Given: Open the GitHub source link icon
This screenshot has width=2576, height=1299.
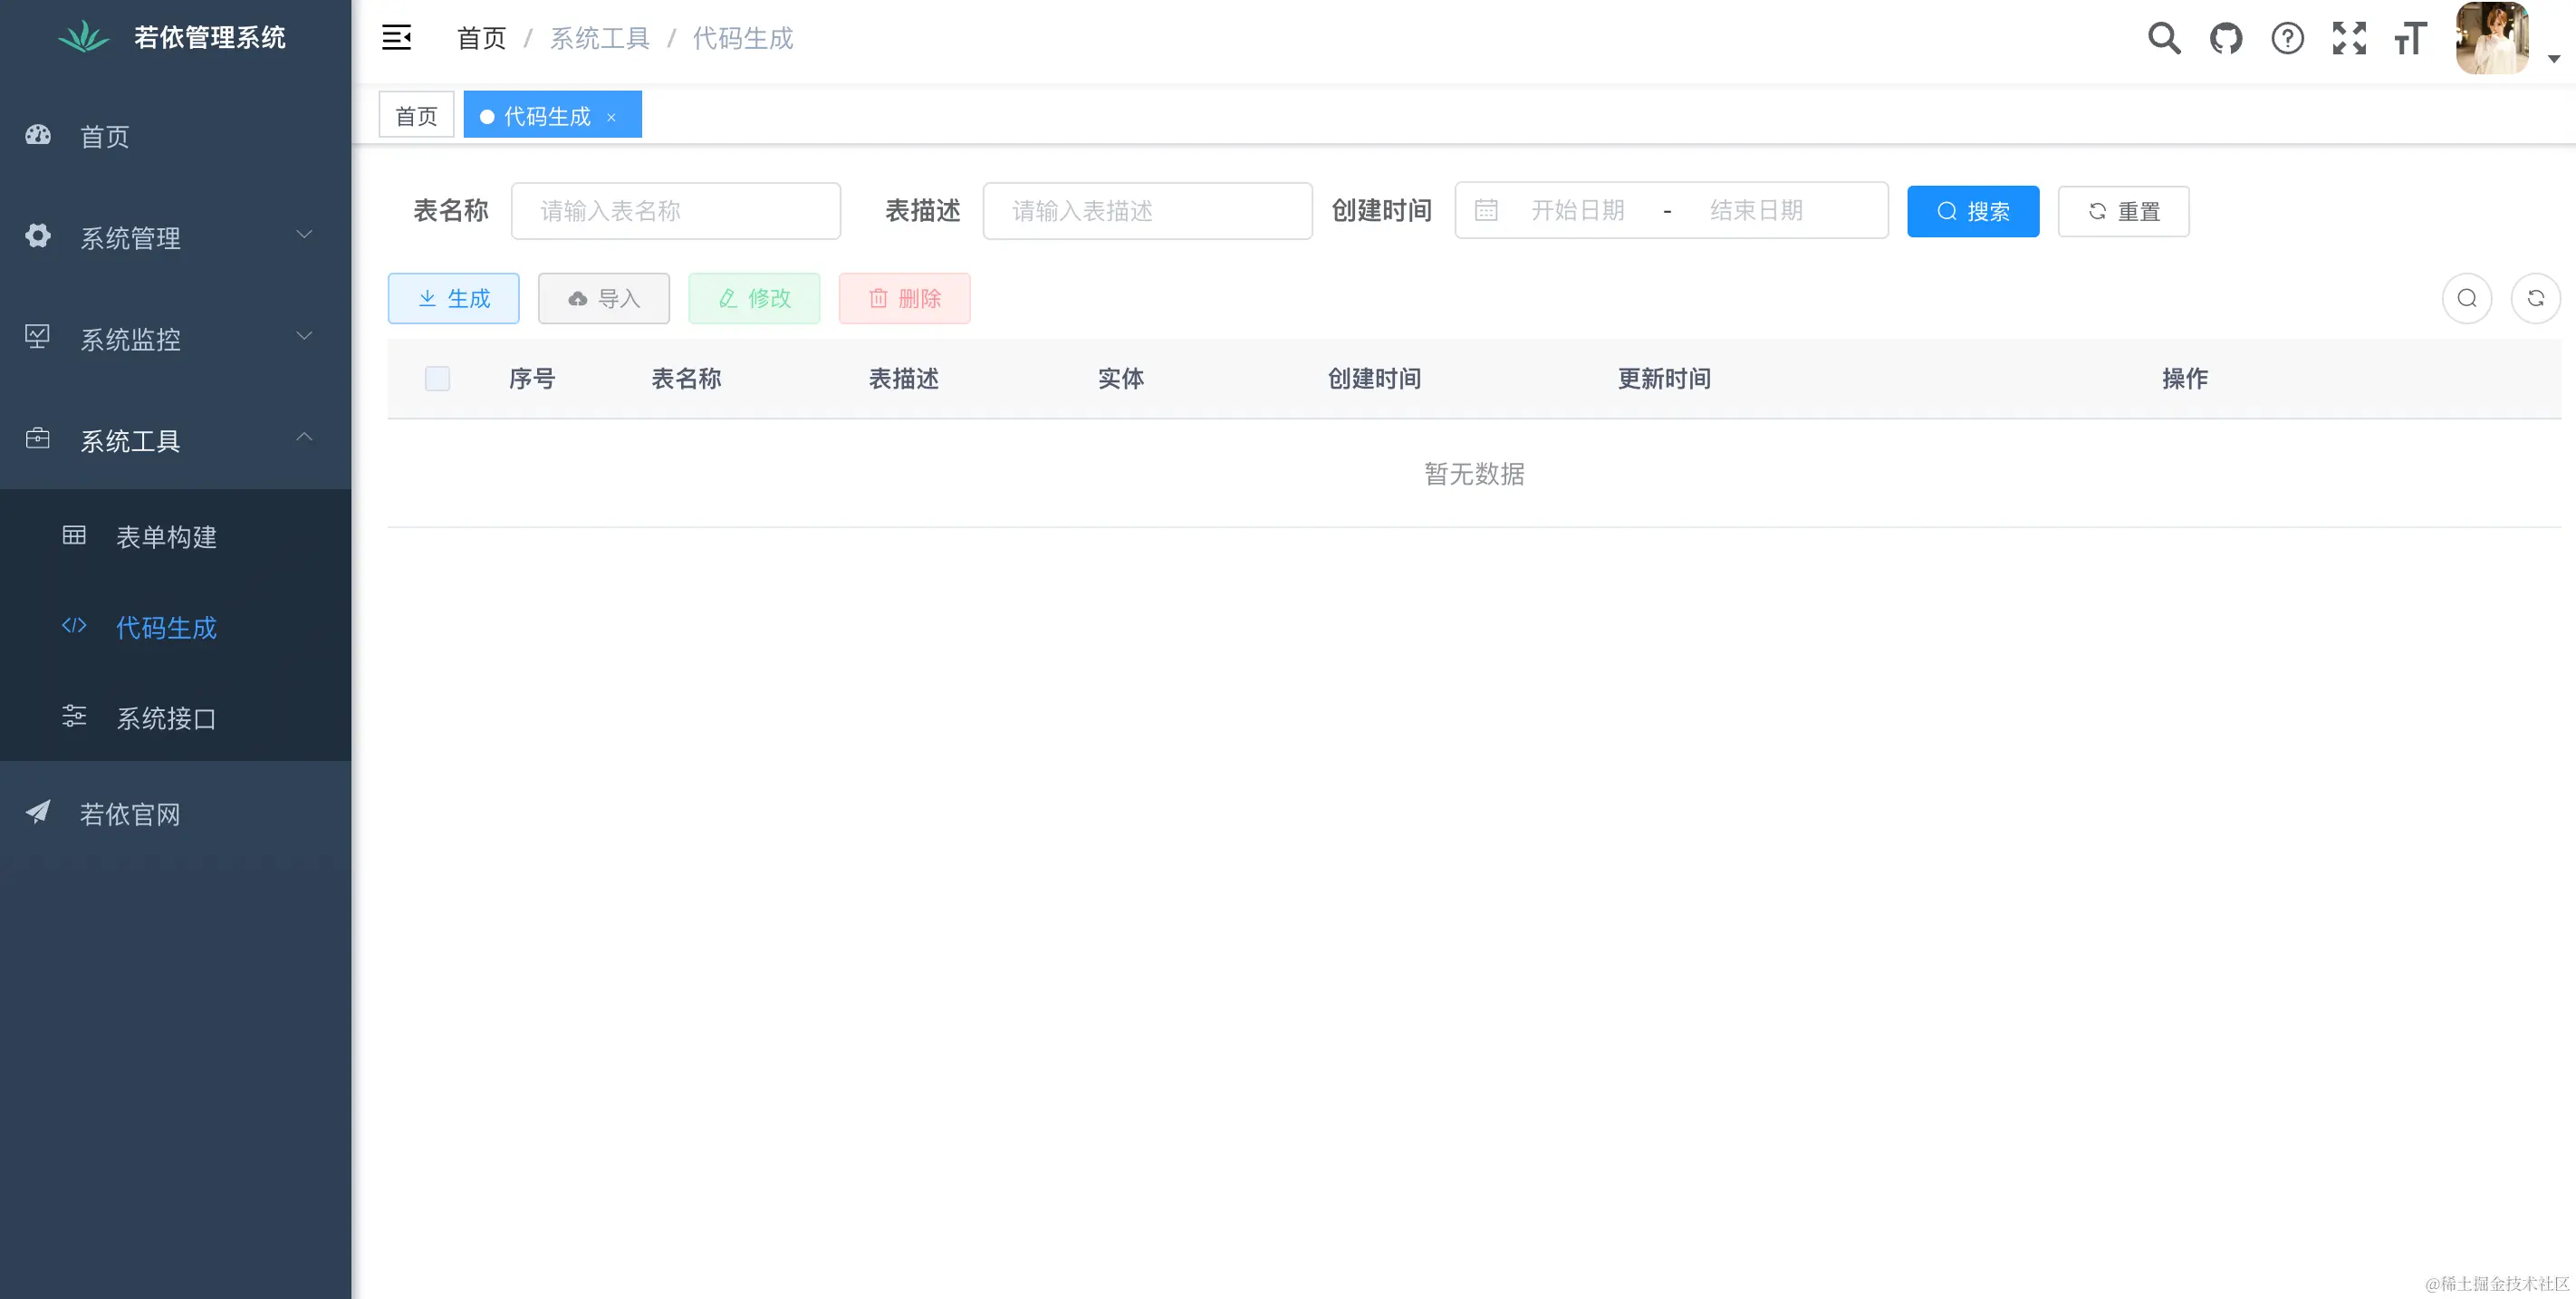Looking at the screenshot, I should point(2226,38).
